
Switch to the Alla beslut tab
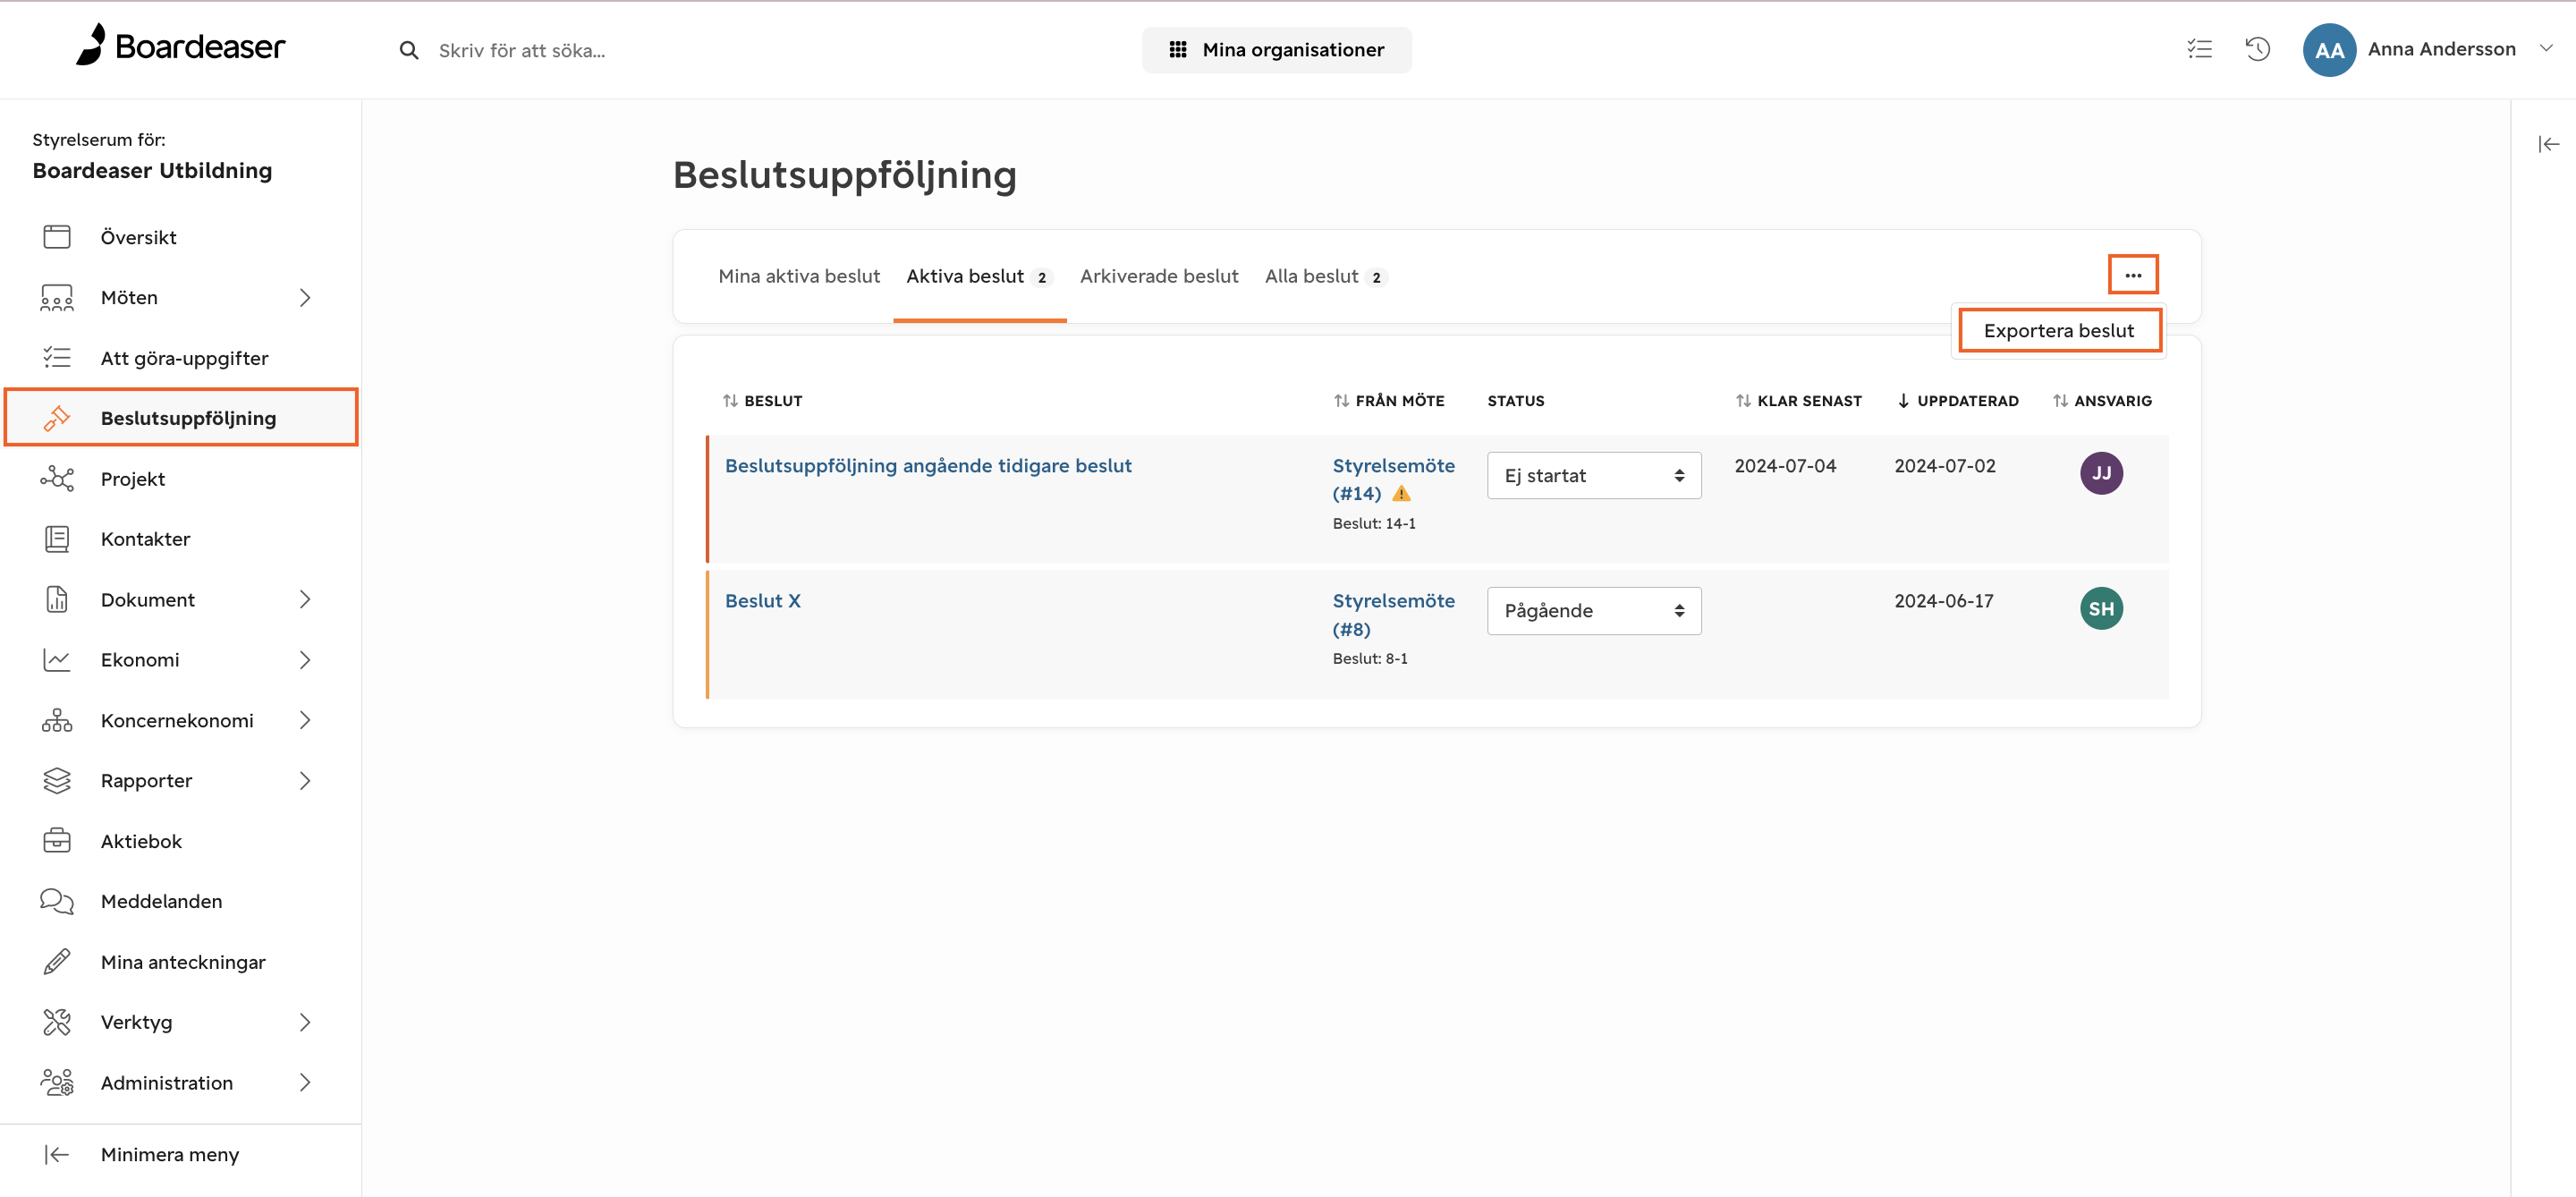click(1325, 276)
